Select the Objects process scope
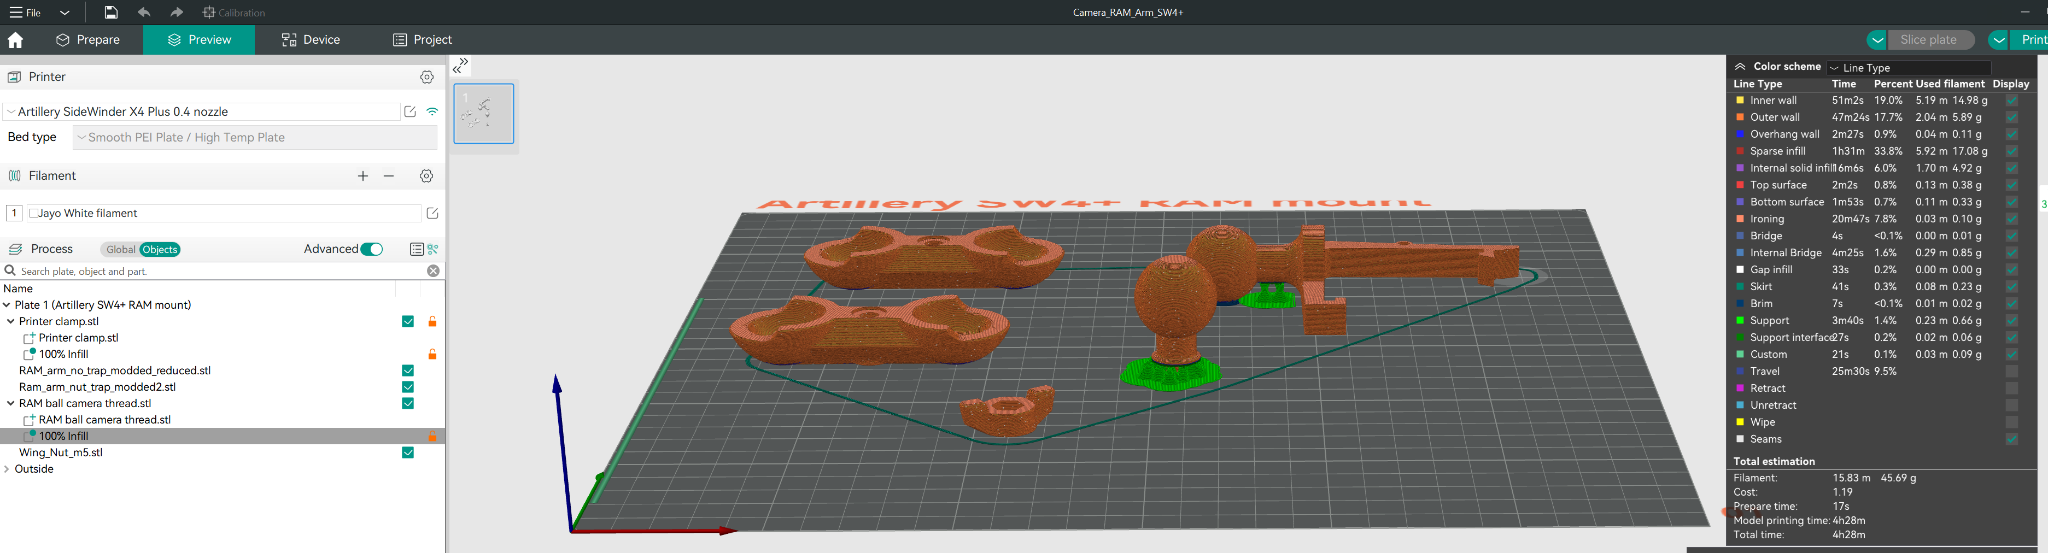Screen dimensions: 2048x553 pos(160,250)
